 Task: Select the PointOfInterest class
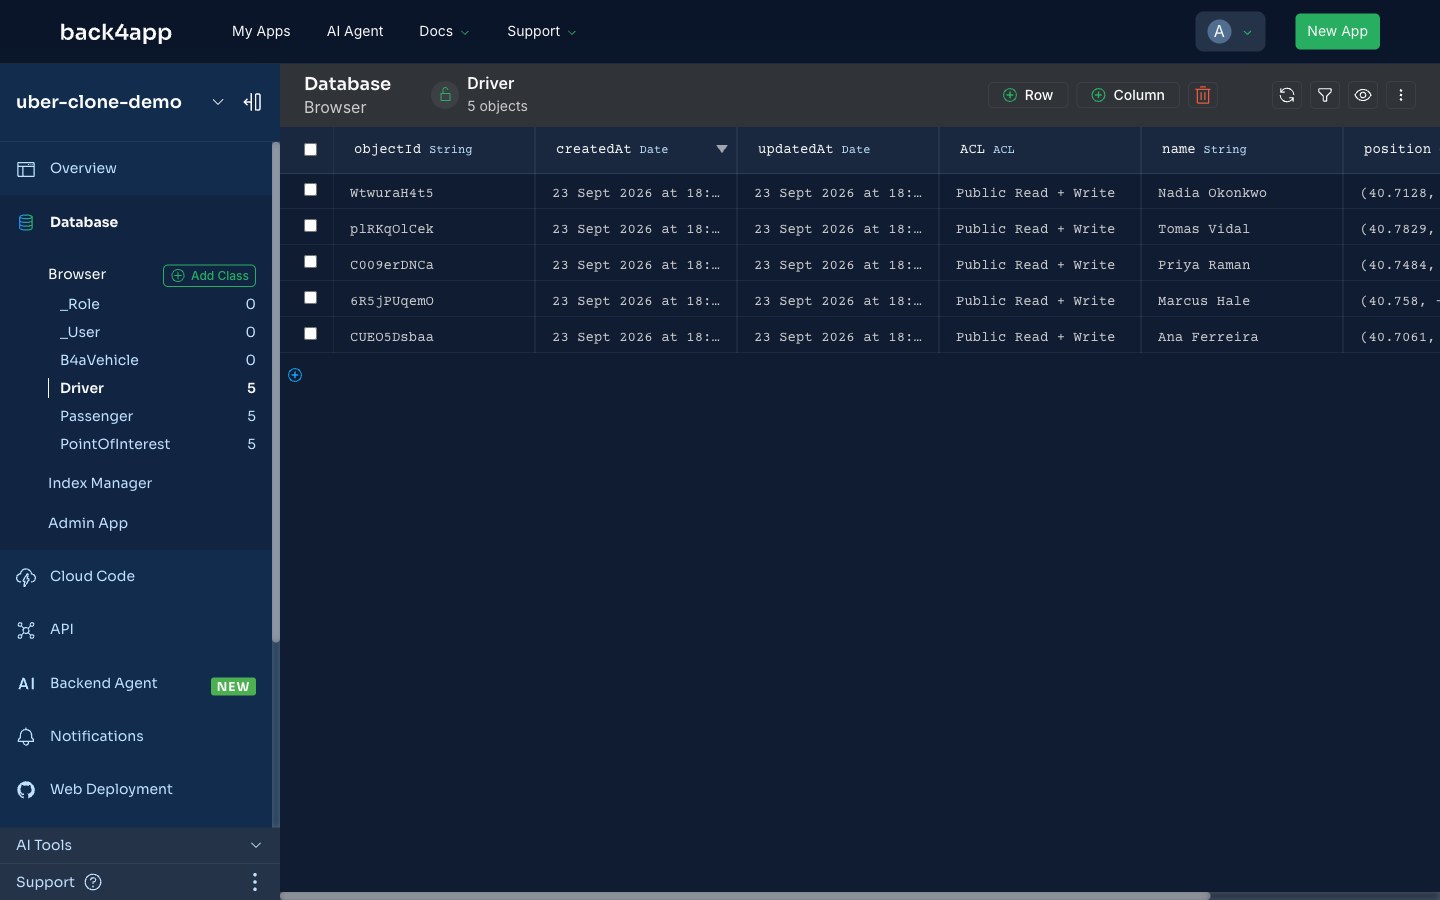coord(115,444)
